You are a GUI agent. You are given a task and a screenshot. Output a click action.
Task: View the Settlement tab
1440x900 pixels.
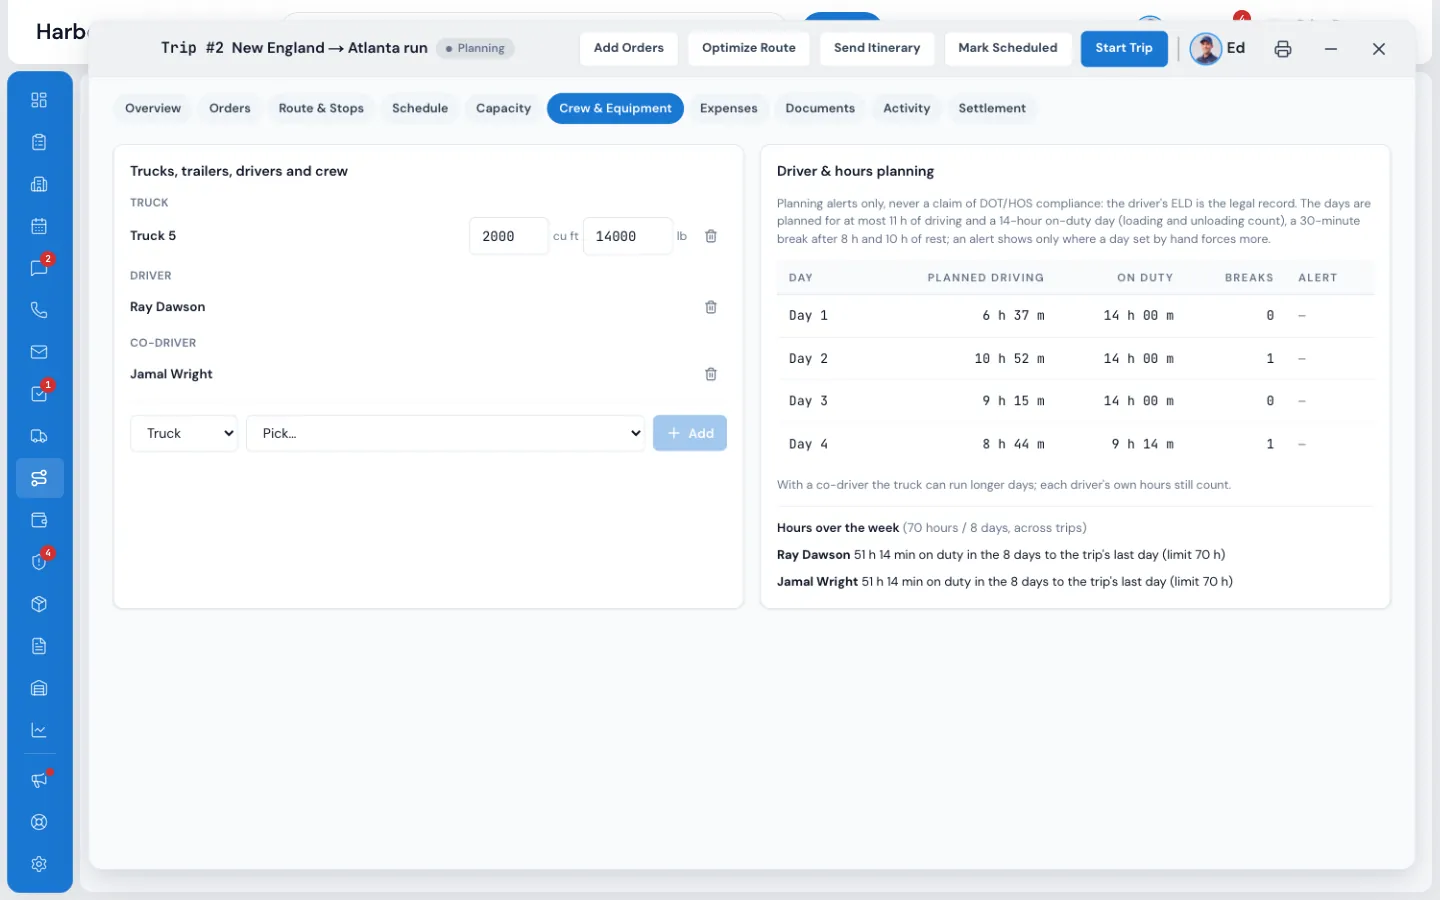pos(992,108)
